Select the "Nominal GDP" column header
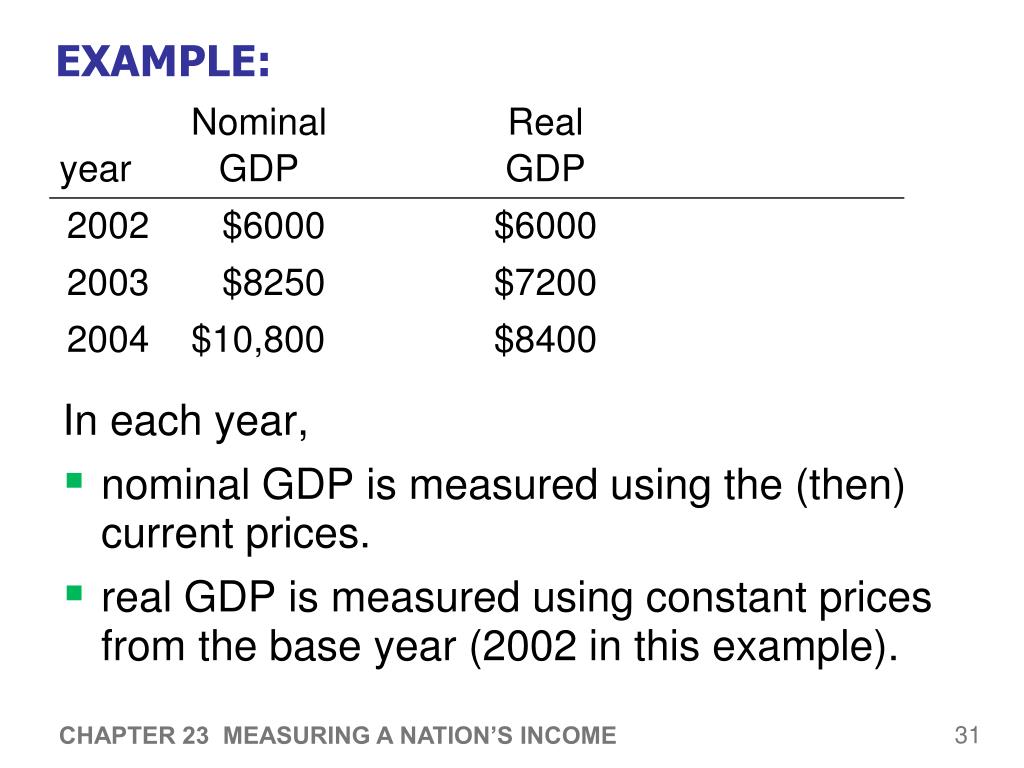This screenshot has height=768, width=1024. [x=258, y=146]
